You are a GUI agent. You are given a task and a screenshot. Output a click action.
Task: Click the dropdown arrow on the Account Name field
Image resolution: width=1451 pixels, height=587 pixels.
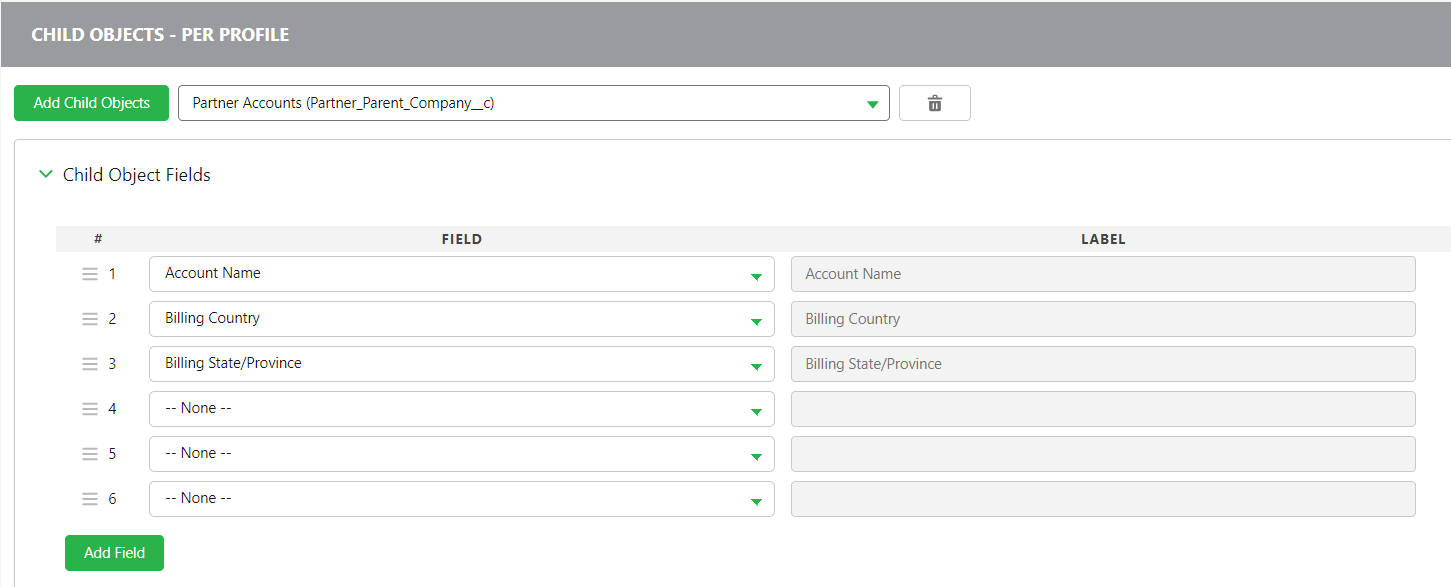tap(757, 273)
